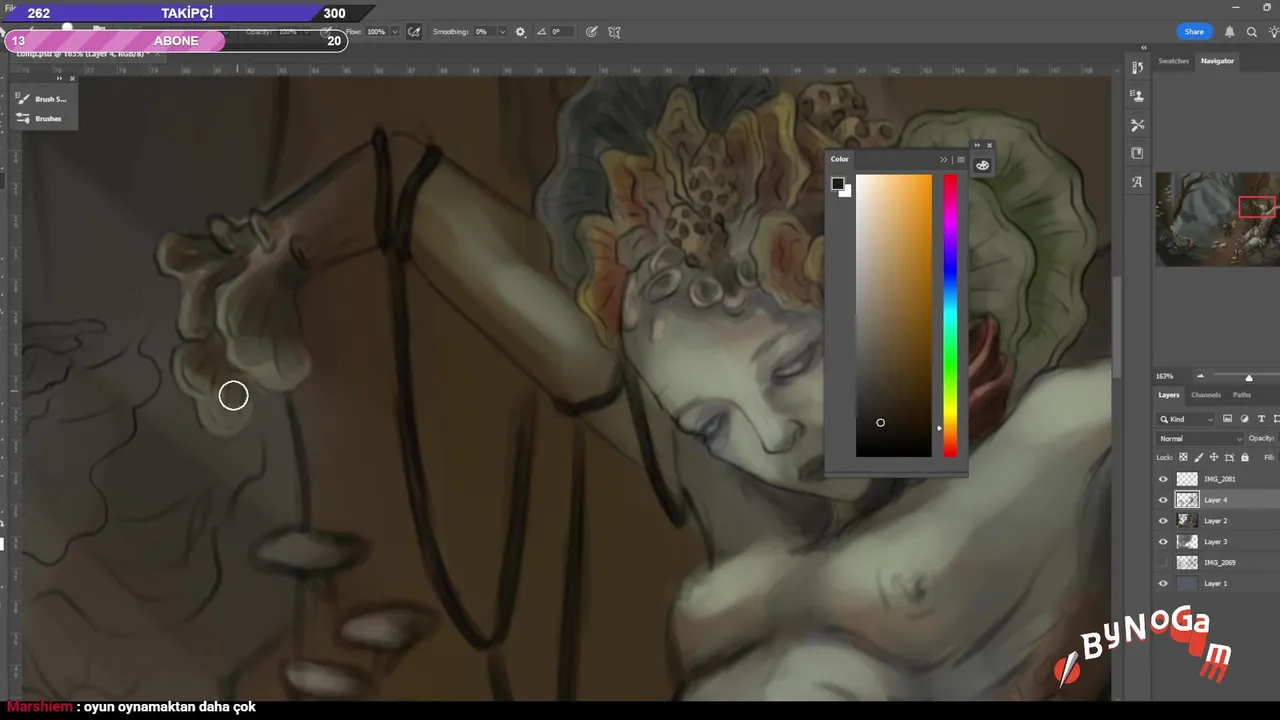Open the Clone Source panel icon
The height and width of the screenshot is (720, 1280).
pos(1137,96)
